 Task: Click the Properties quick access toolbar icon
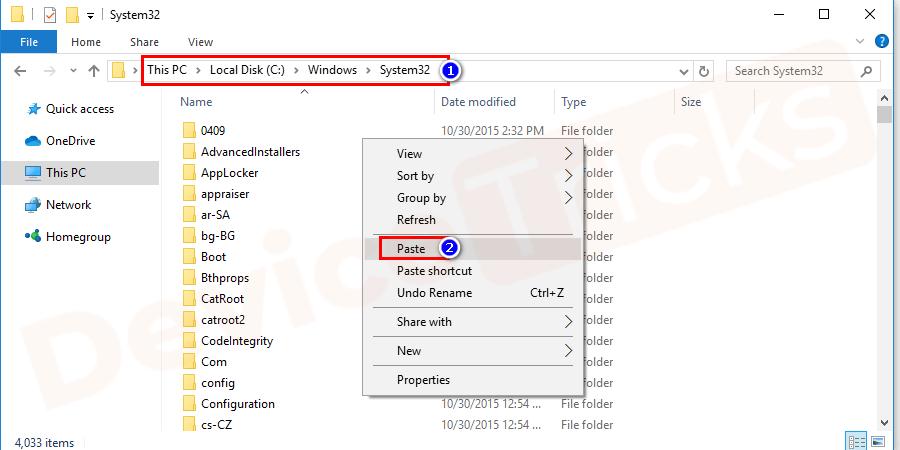pyautogui.click(x=50, y=15)
